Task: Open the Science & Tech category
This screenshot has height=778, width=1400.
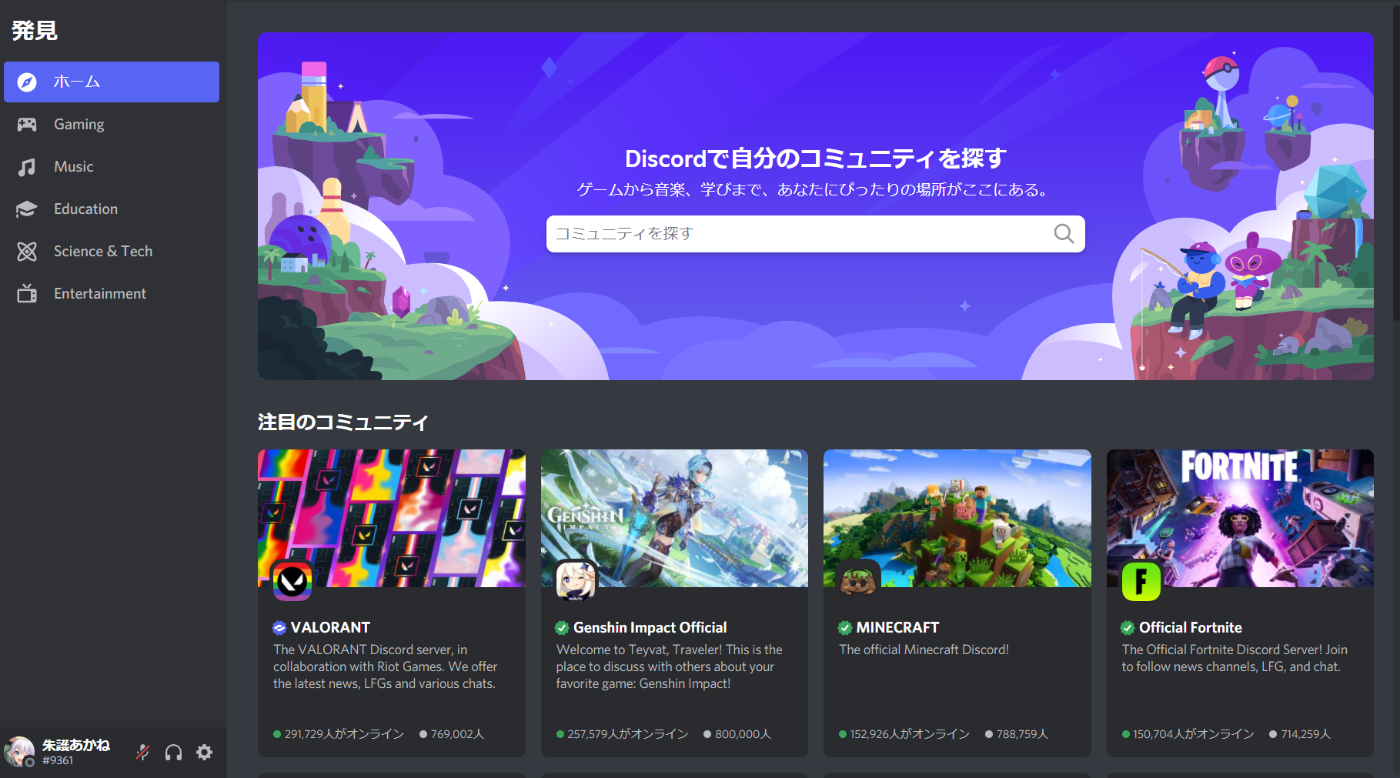Action: click(112, 251)
